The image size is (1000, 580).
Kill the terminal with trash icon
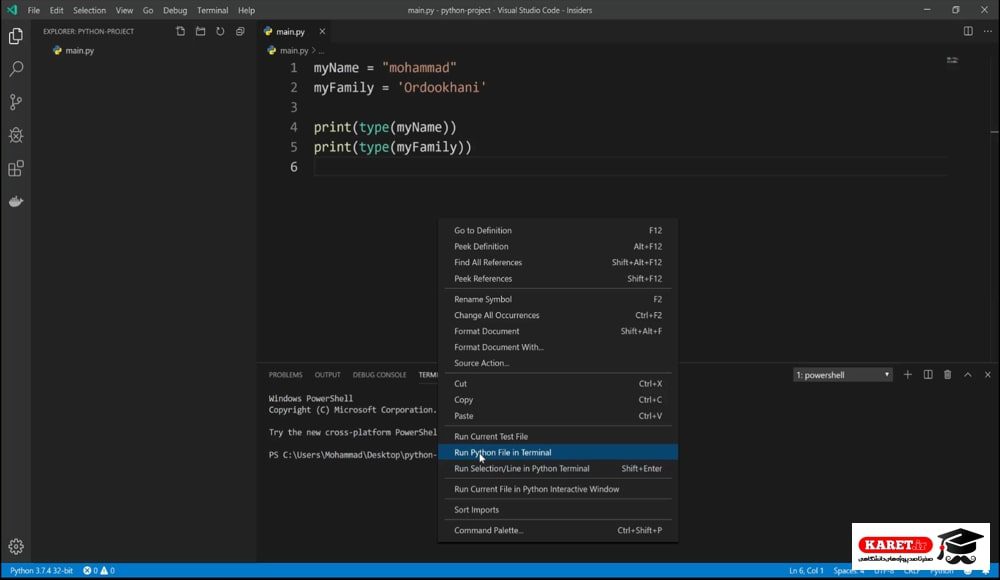[948, 375]
